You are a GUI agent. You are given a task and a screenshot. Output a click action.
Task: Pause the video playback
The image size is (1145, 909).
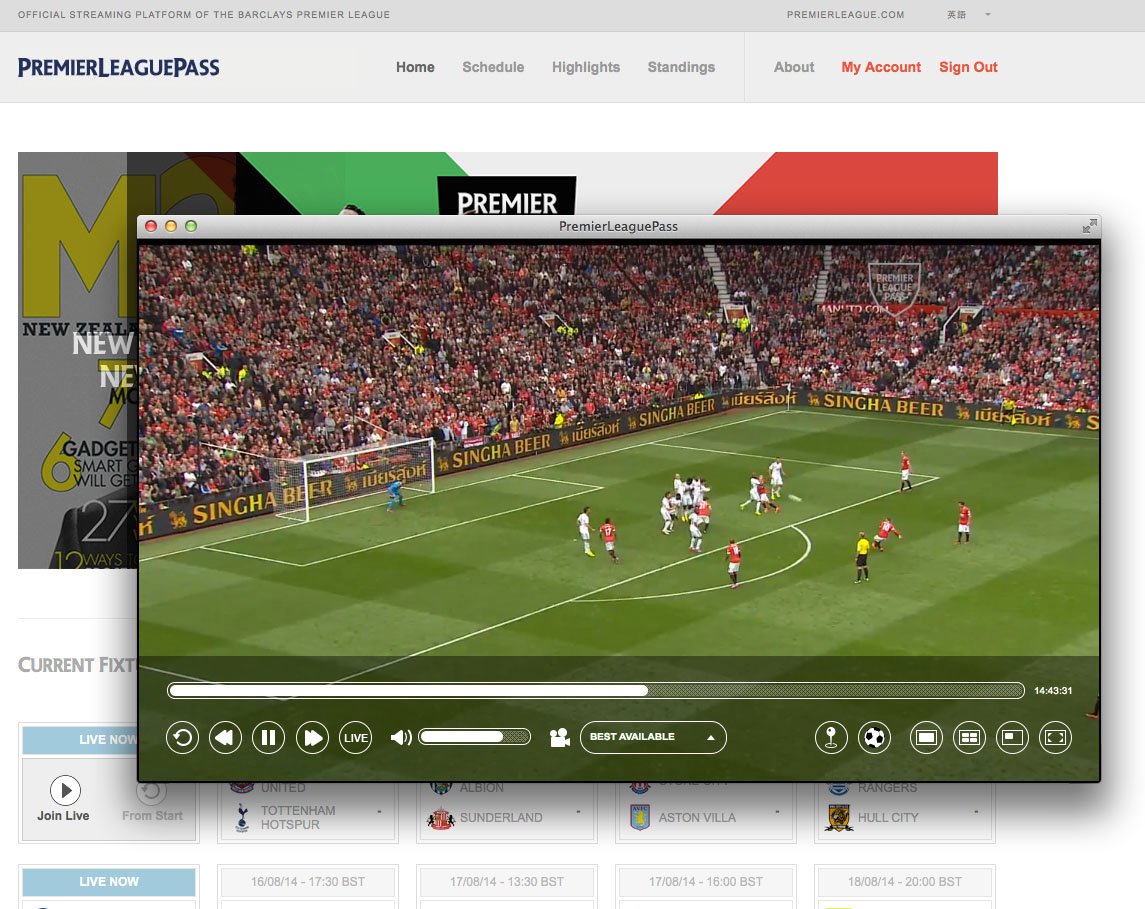point(269,737)
